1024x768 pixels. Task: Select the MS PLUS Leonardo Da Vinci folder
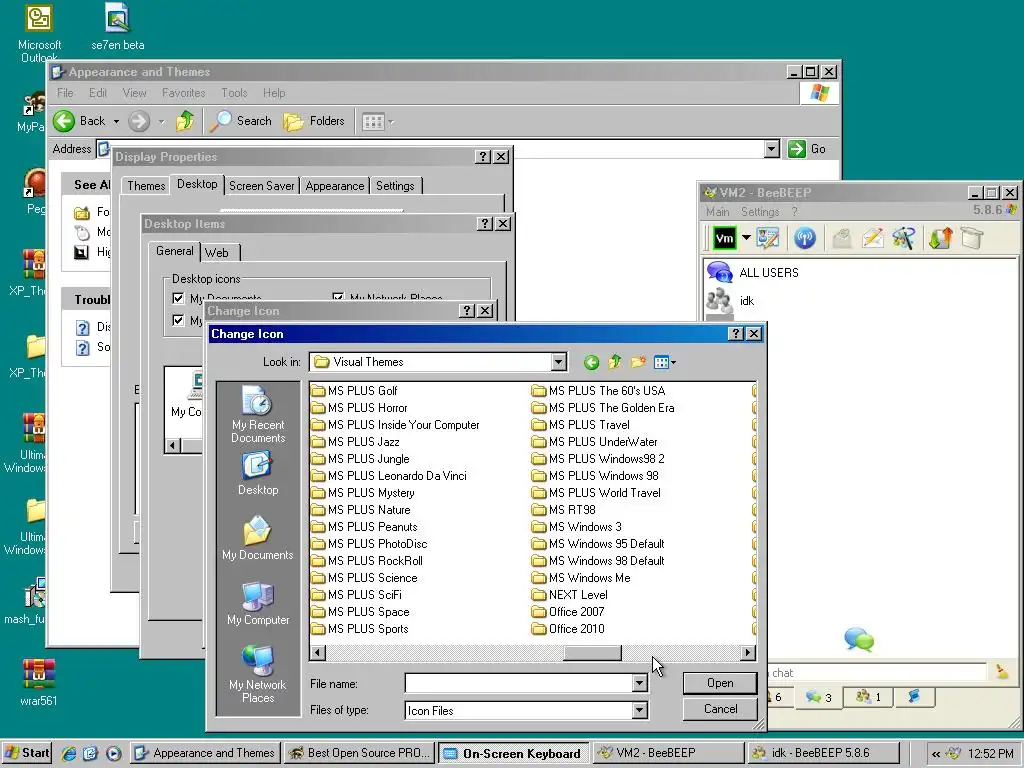tap(389, 476)
